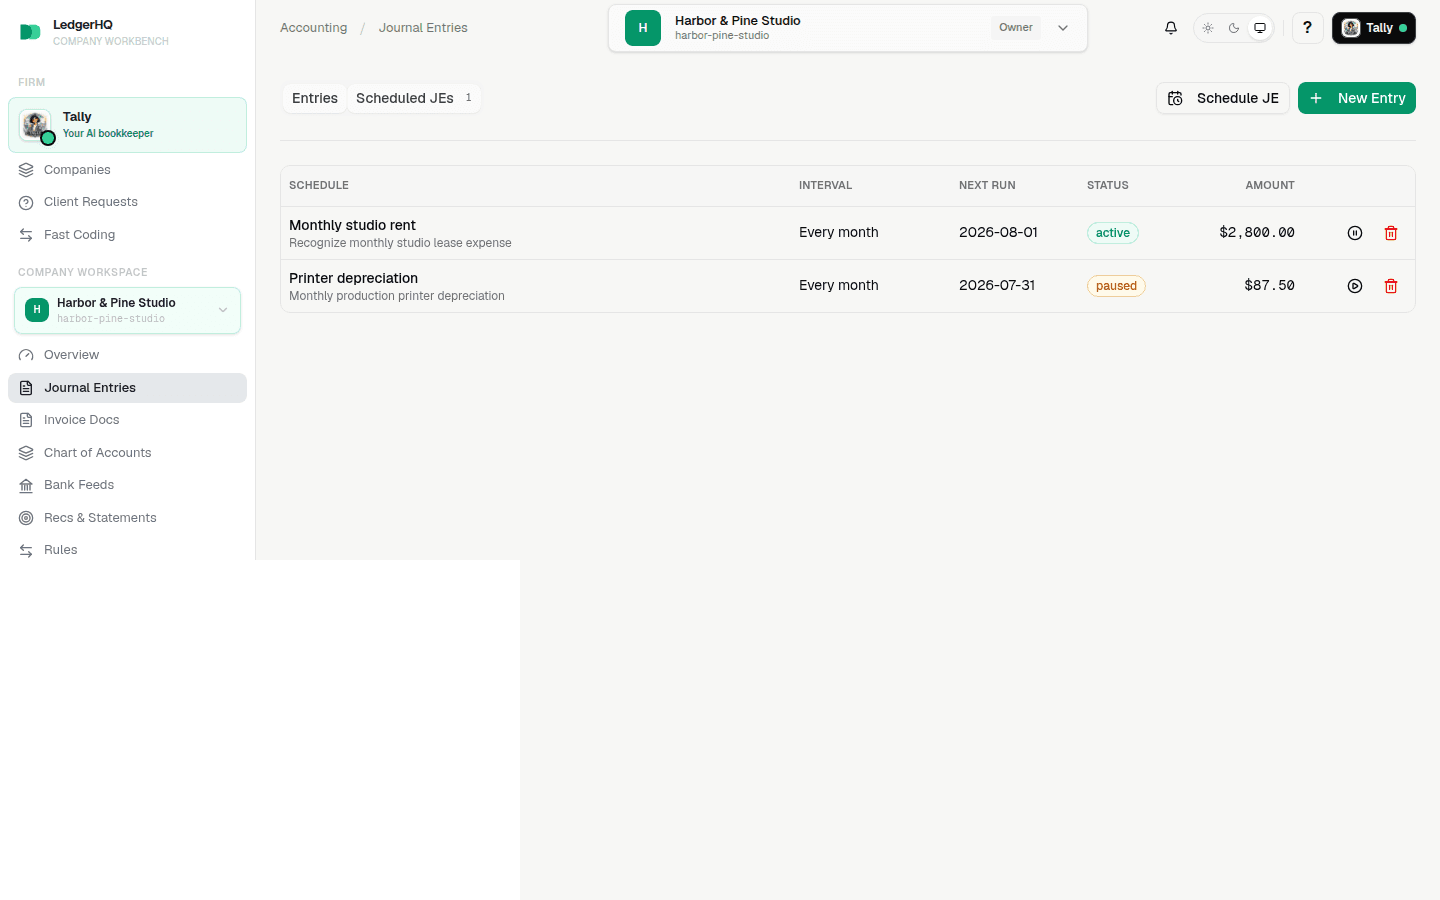Open Client Requests in sidebar
This screenshot has height=900, width=1440.
pos(127,202)
